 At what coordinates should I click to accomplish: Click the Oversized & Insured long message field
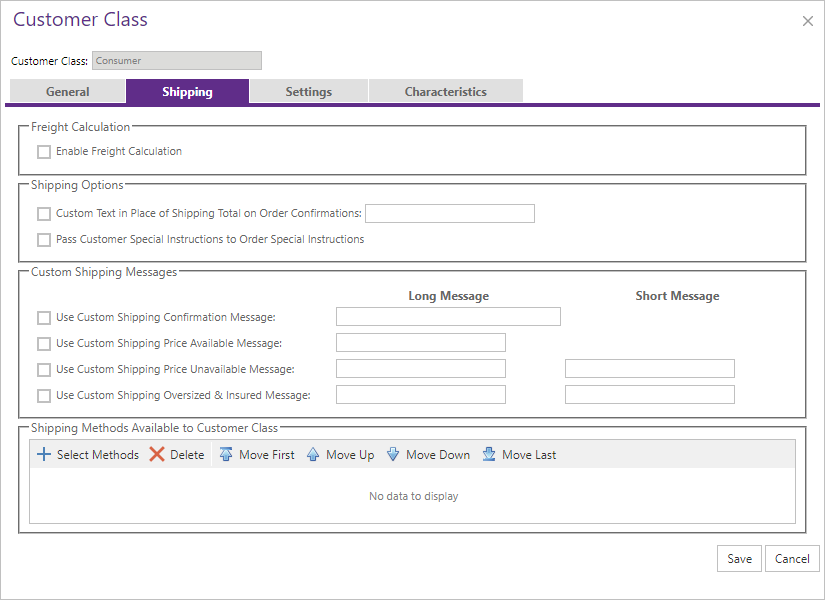(x=421, y=395)
